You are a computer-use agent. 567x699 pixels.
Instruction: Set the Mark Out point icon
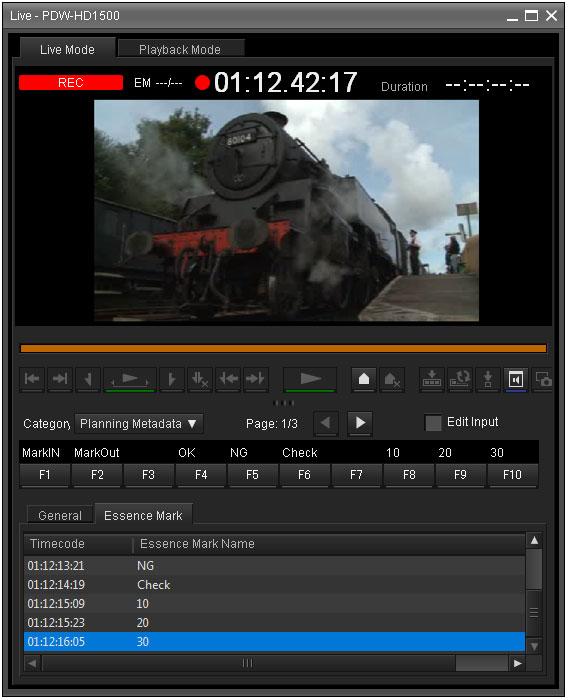coord(172,379)
